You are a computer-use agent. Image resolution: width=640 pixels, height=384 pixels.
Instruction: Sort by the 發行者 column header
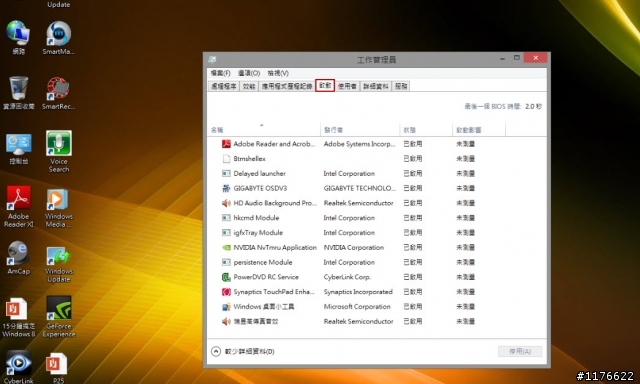point(360,130)
